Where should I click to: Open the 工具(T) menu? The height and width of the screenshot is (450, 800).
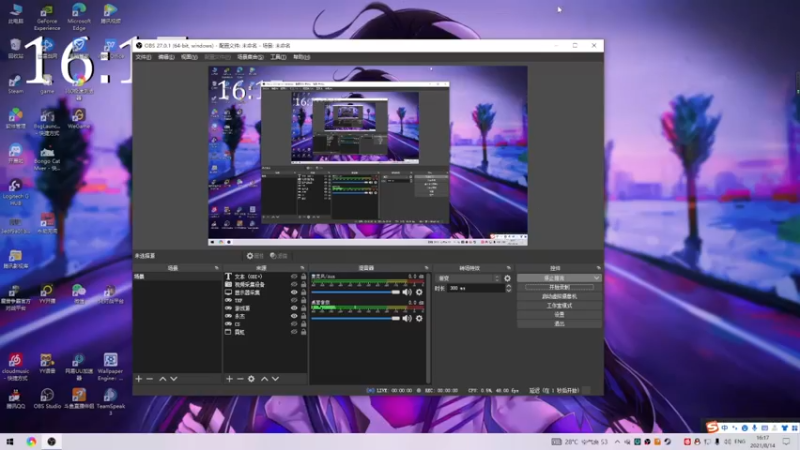coord(278,57)
